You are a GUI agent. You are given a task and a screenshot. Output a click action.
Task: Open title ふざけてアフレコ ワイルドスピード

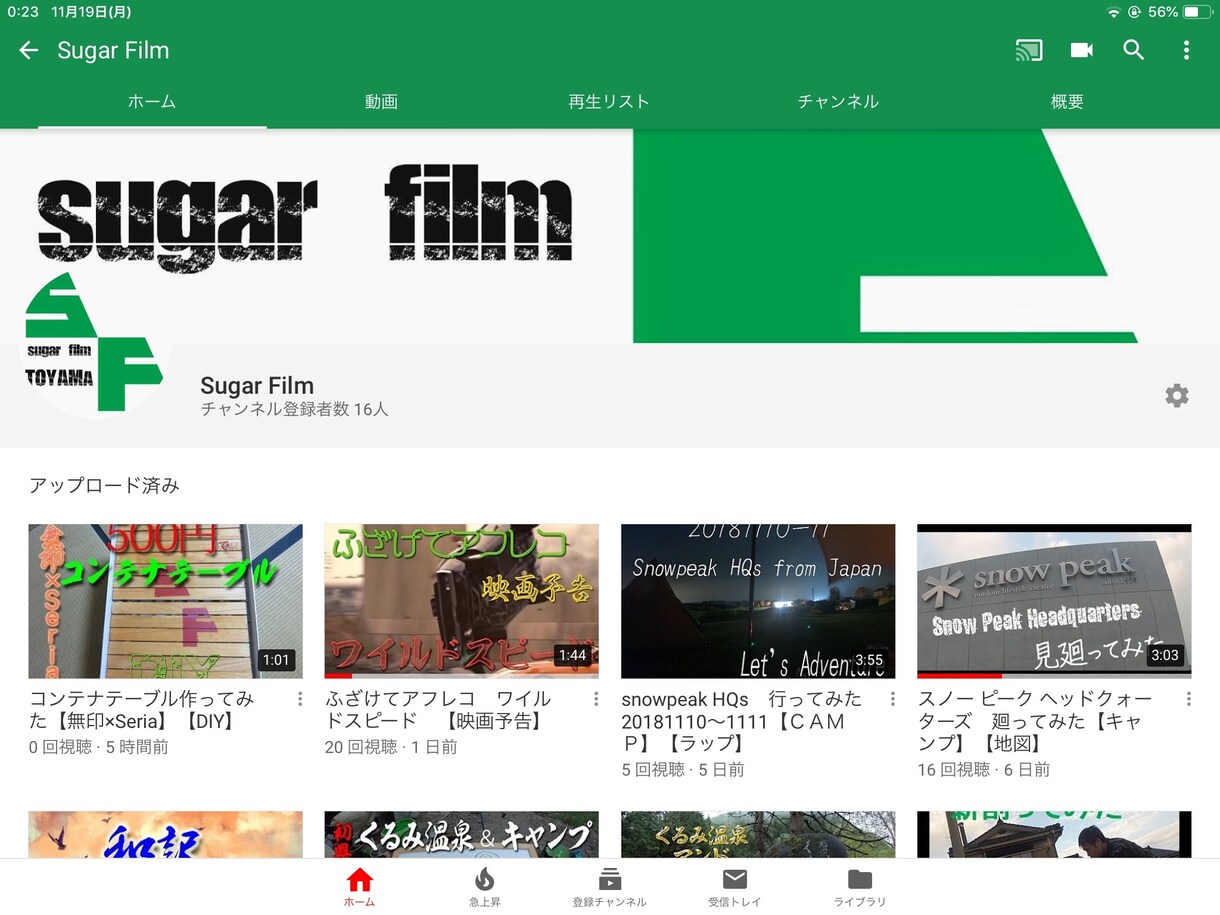click(438, 709)
